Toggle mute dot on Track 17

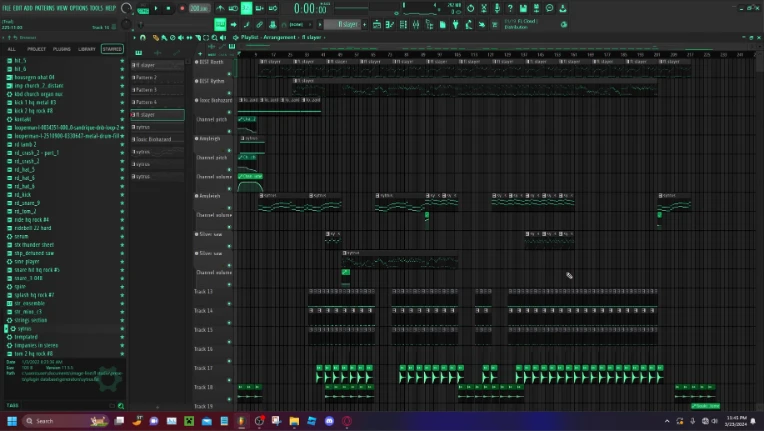click(229, 380)
